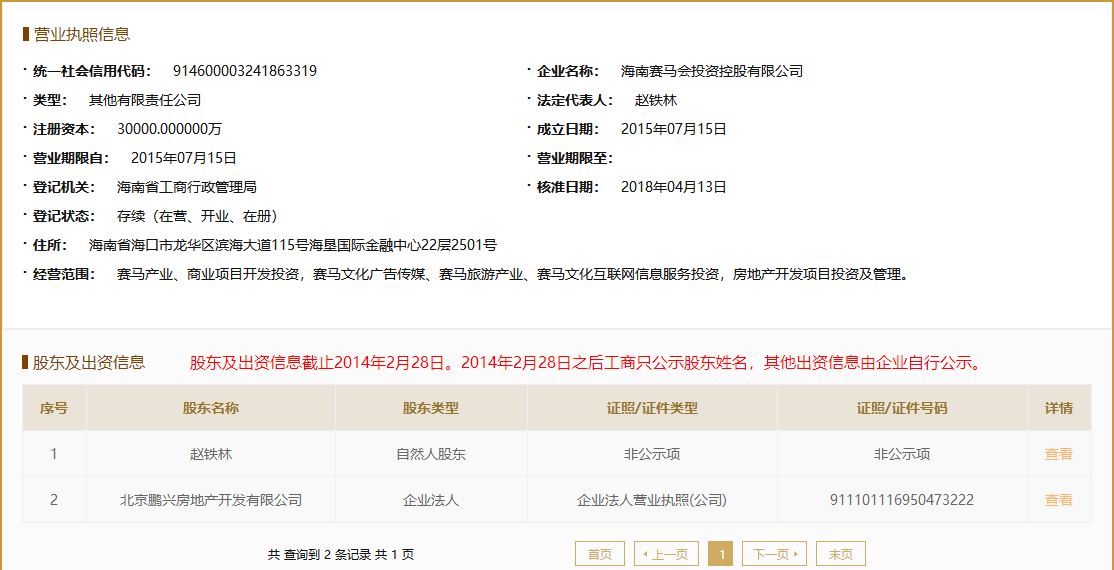This screenshot has height=570, width=1114.
Task: Click the credit code 914600003241863319
Action: coord(245,71)
